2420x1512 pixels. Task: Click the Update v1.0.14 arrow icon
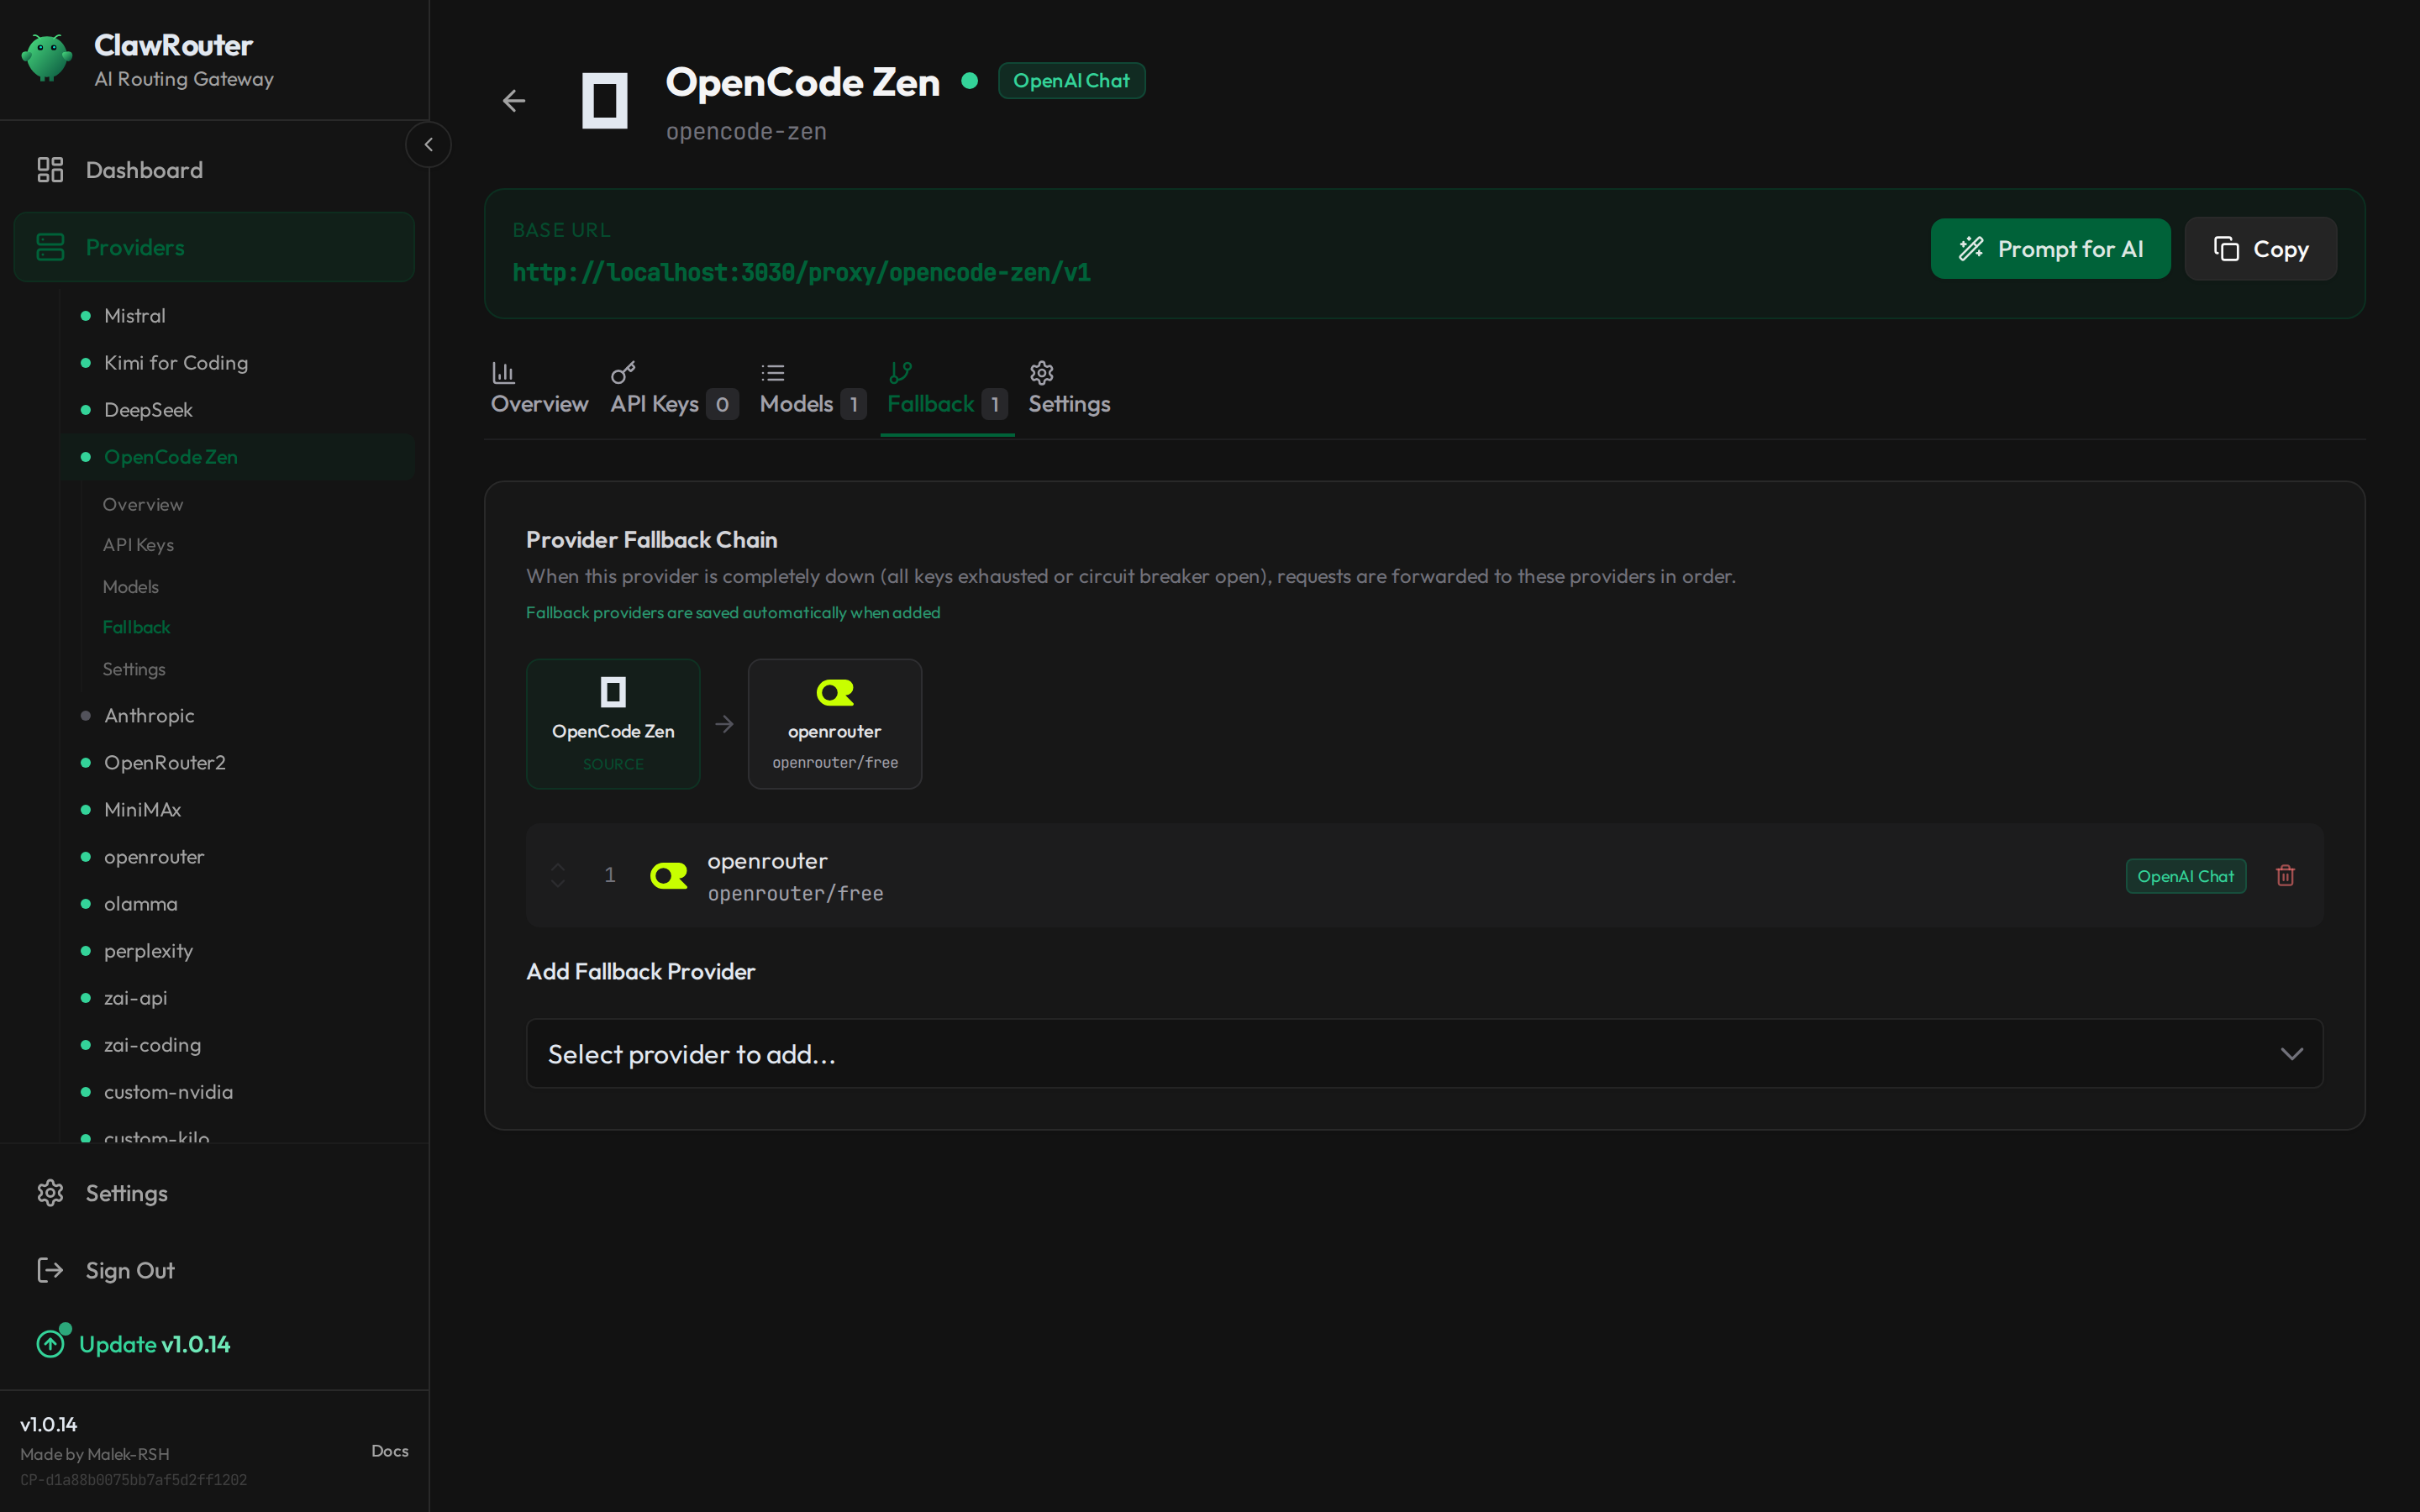(51, 1343)
